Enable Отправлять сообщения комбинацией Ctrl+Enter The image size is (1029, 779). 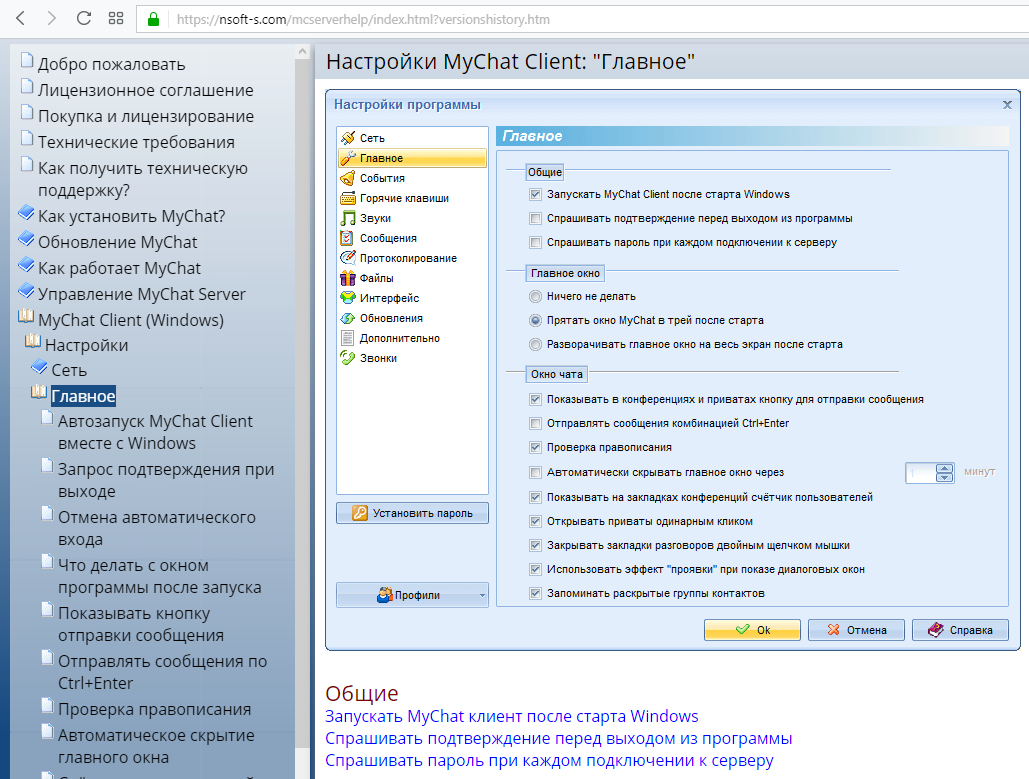tap(536, 423)
